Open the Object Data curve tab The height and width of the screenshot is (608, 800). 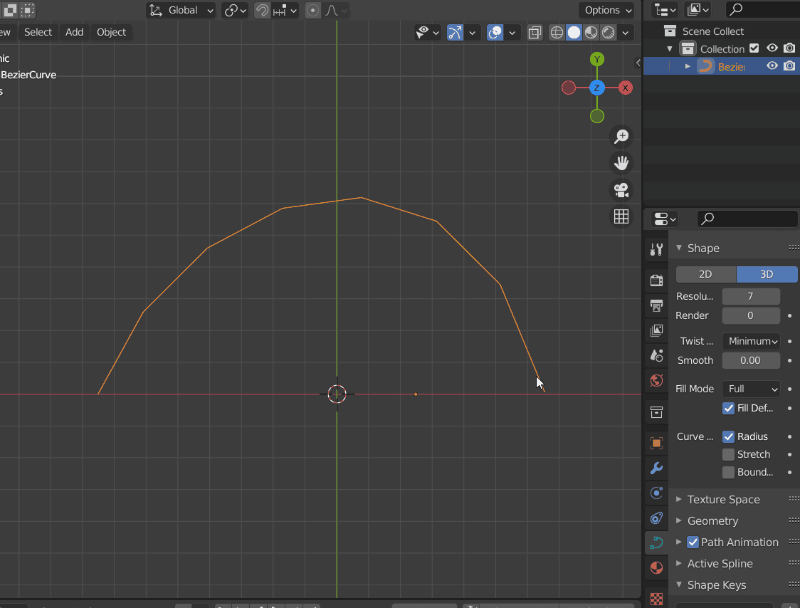657,543
